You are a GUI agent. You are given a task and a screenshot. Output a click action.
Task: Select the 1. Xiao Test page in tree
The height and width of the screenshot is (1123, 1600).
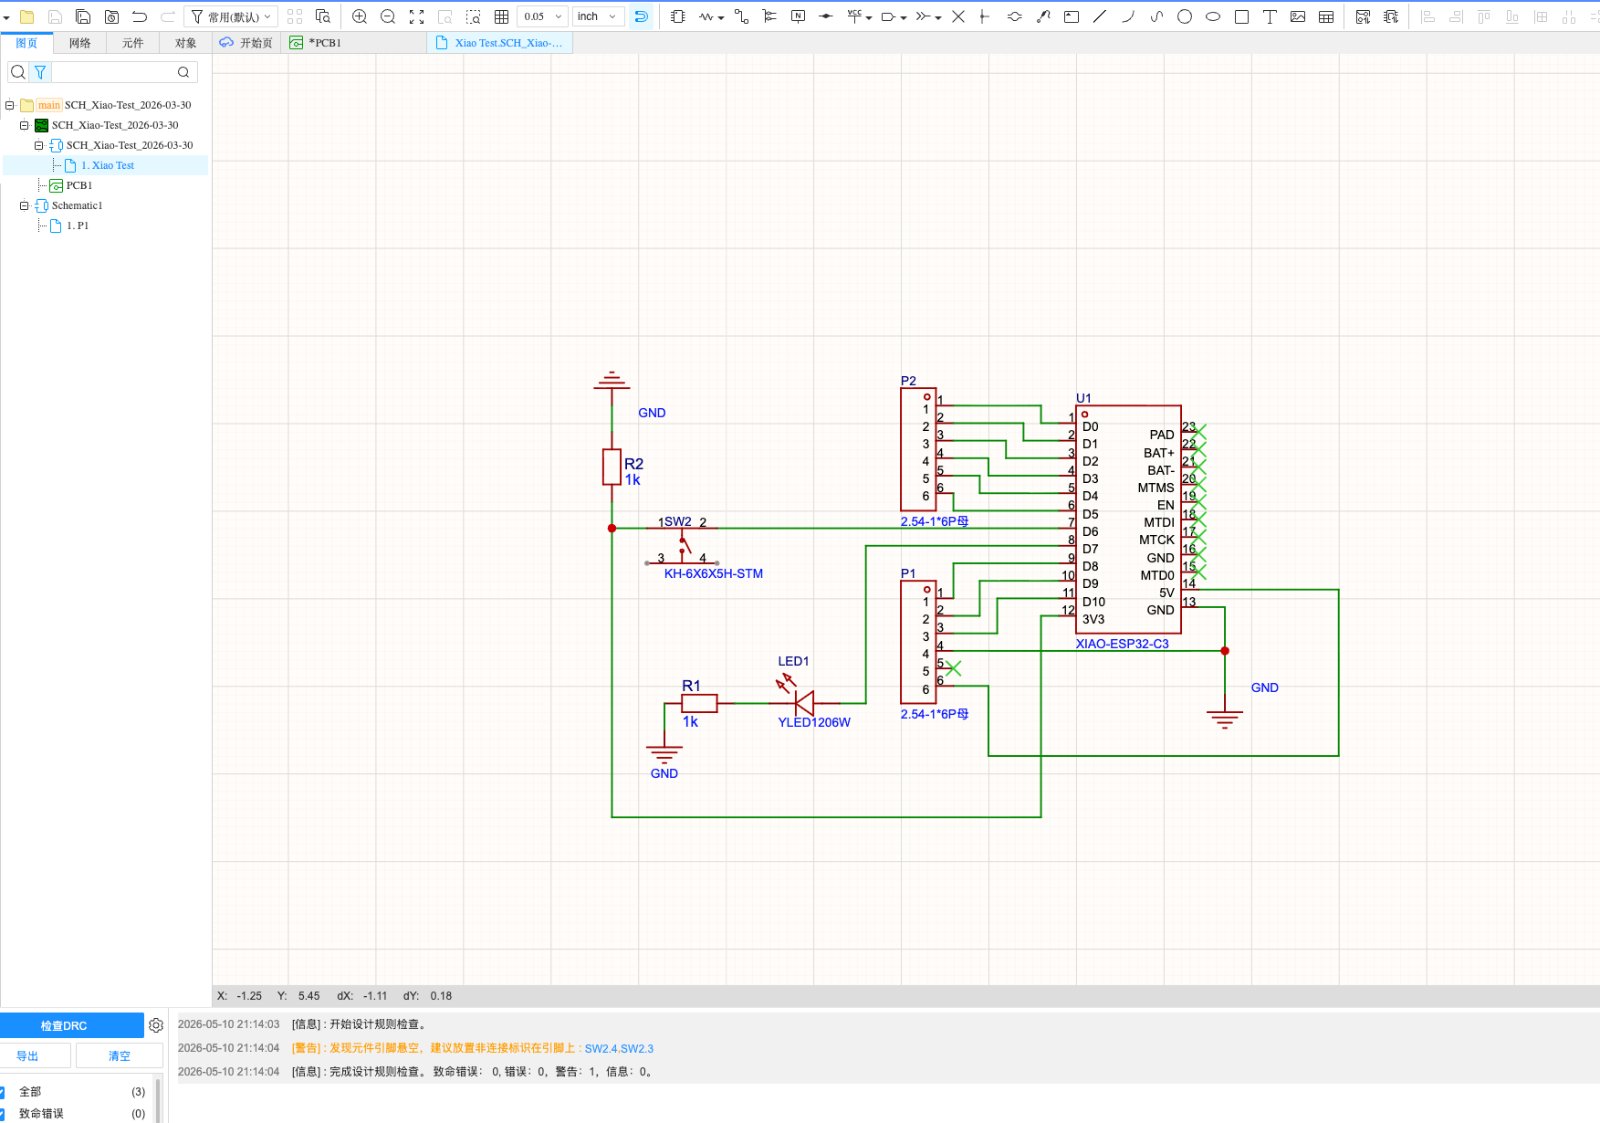[x=107, y=166]
